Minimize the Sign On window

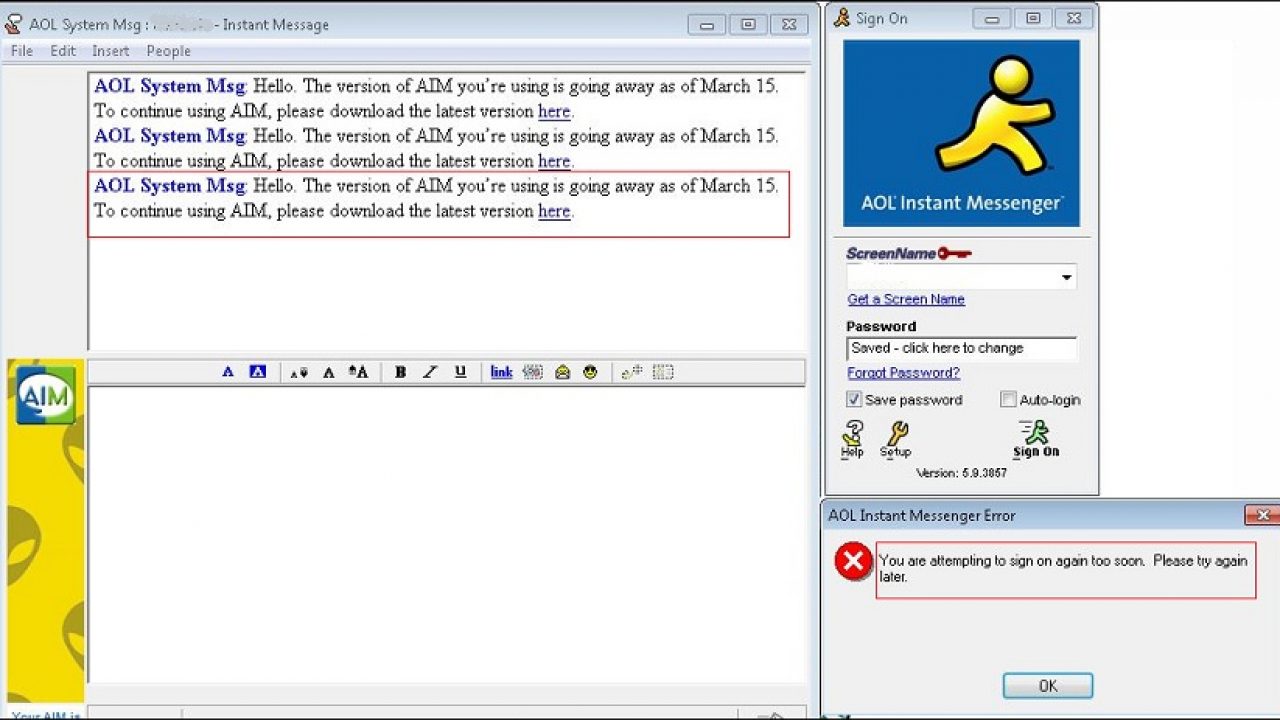pyautogui.click(x=993, y=18)
